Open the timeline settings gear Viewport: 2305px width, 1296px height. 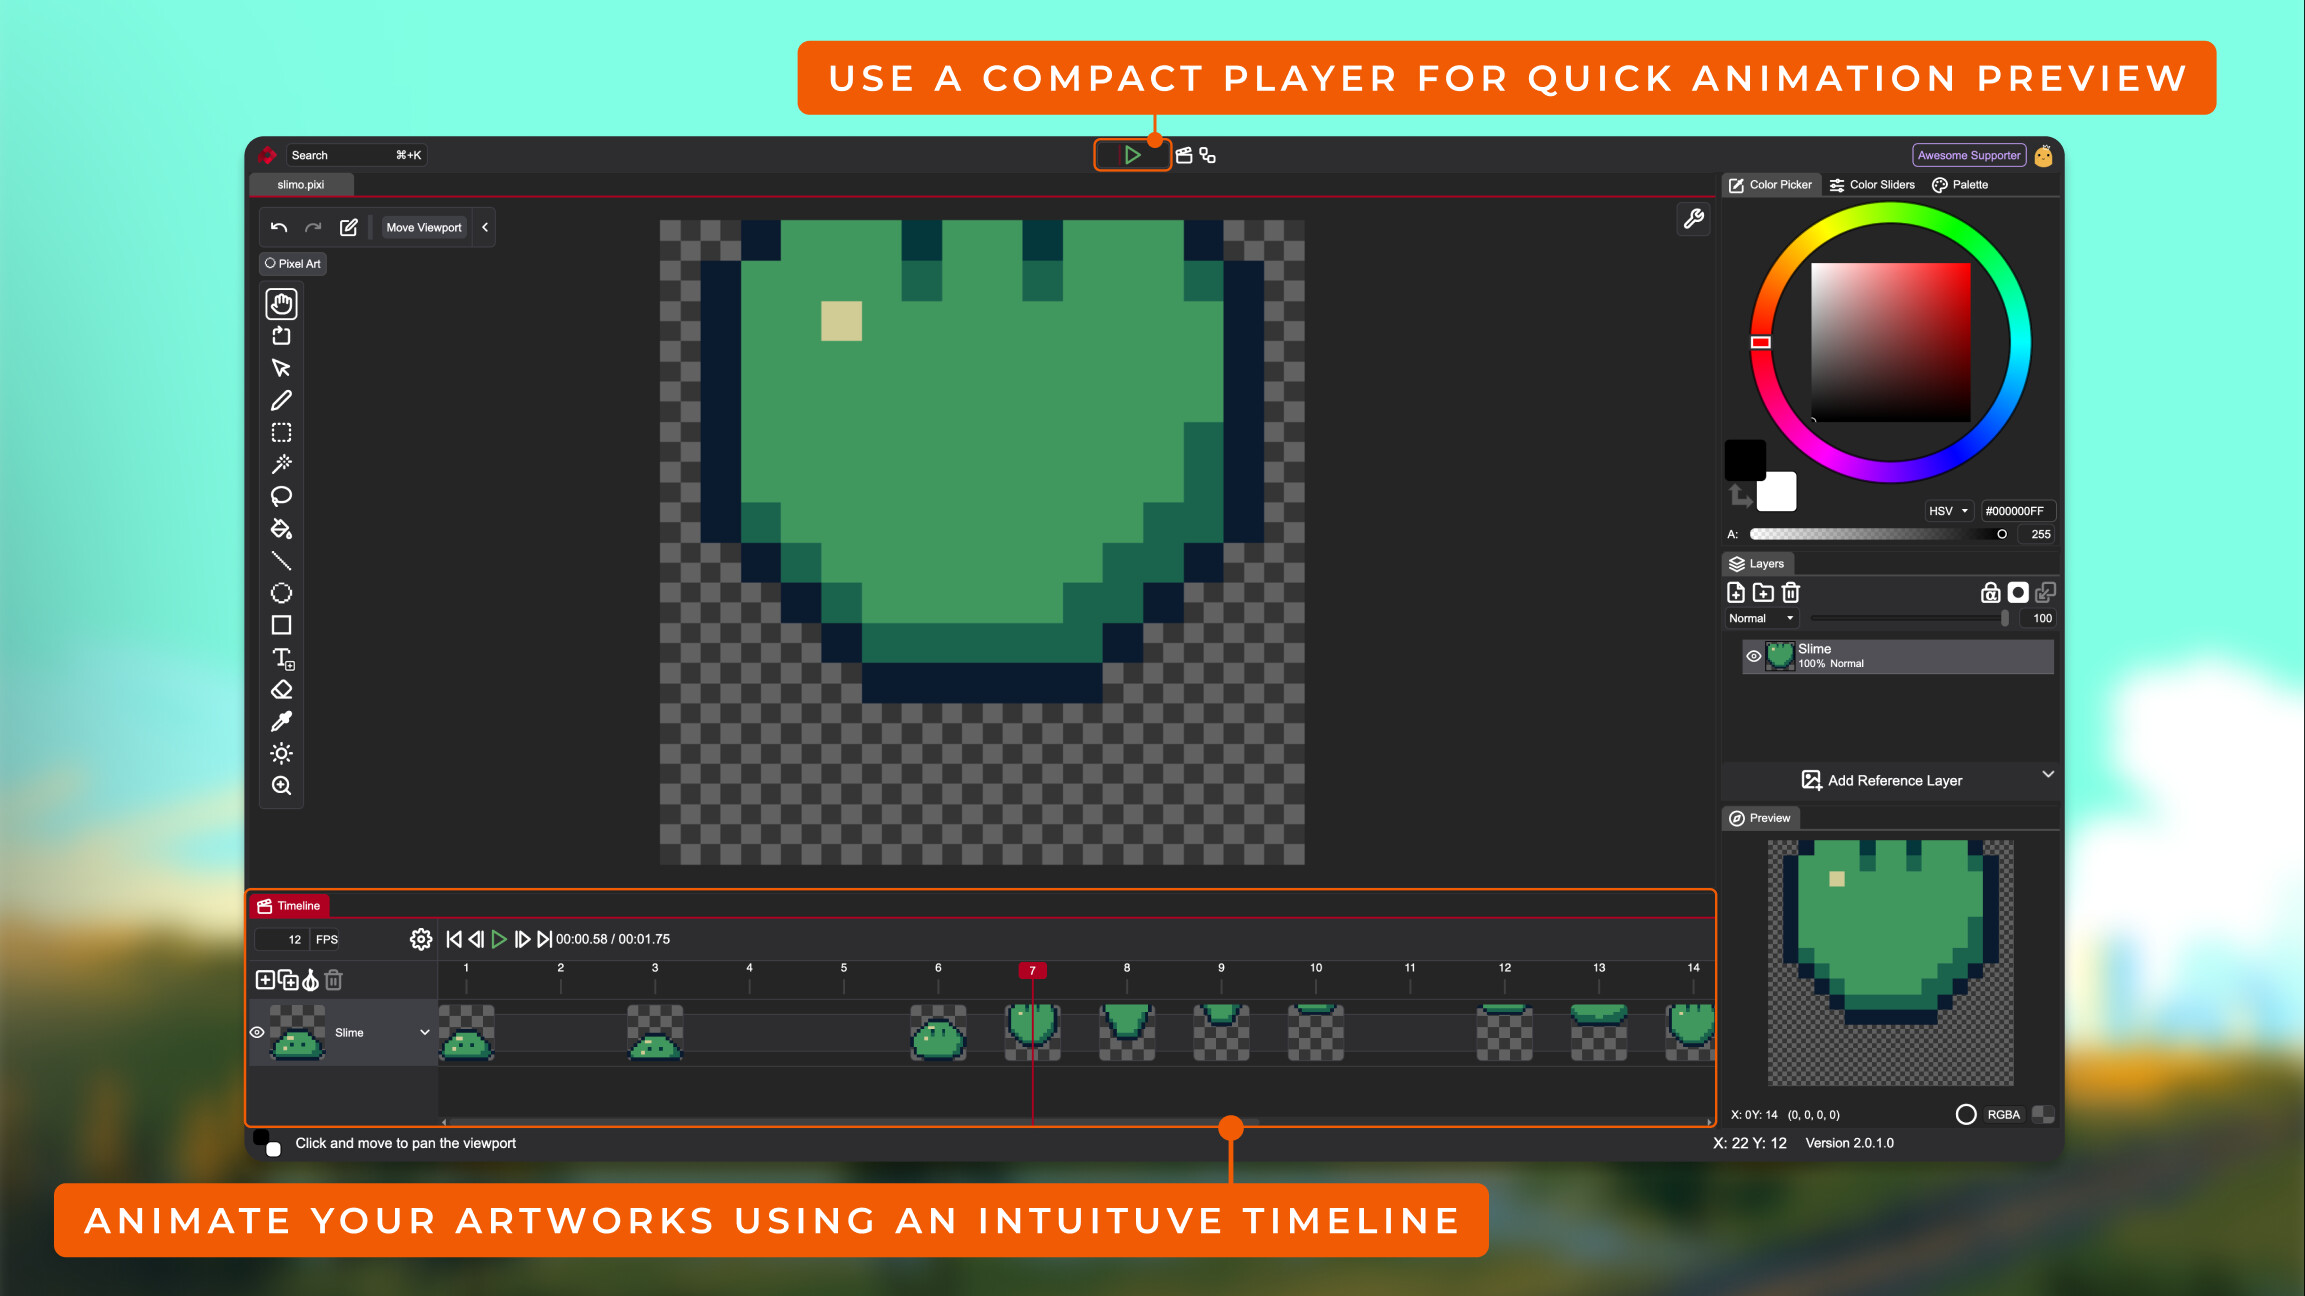click(421, 939)
